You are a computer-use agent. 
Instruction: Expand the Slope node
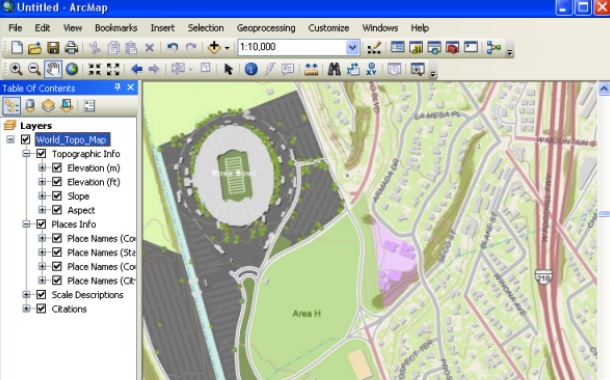42,196
